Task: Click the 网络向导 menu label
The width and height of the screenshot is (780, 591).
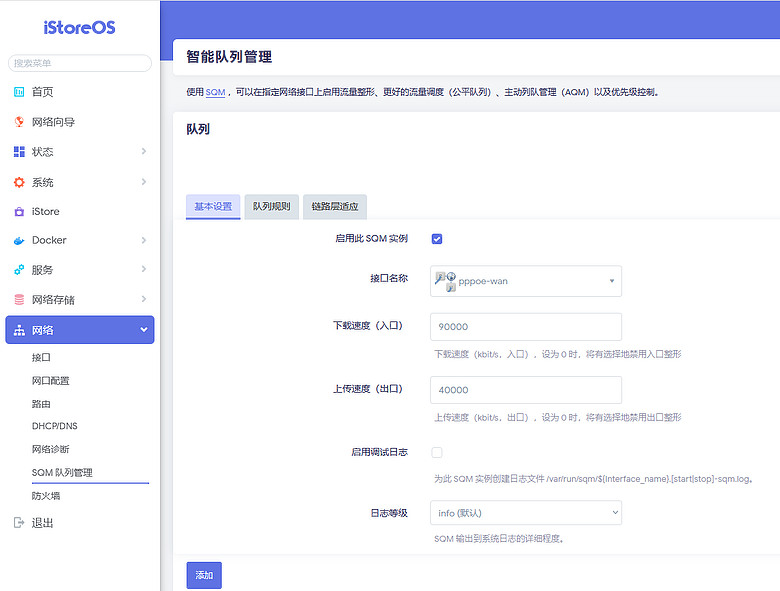Action: coord(53,122)
